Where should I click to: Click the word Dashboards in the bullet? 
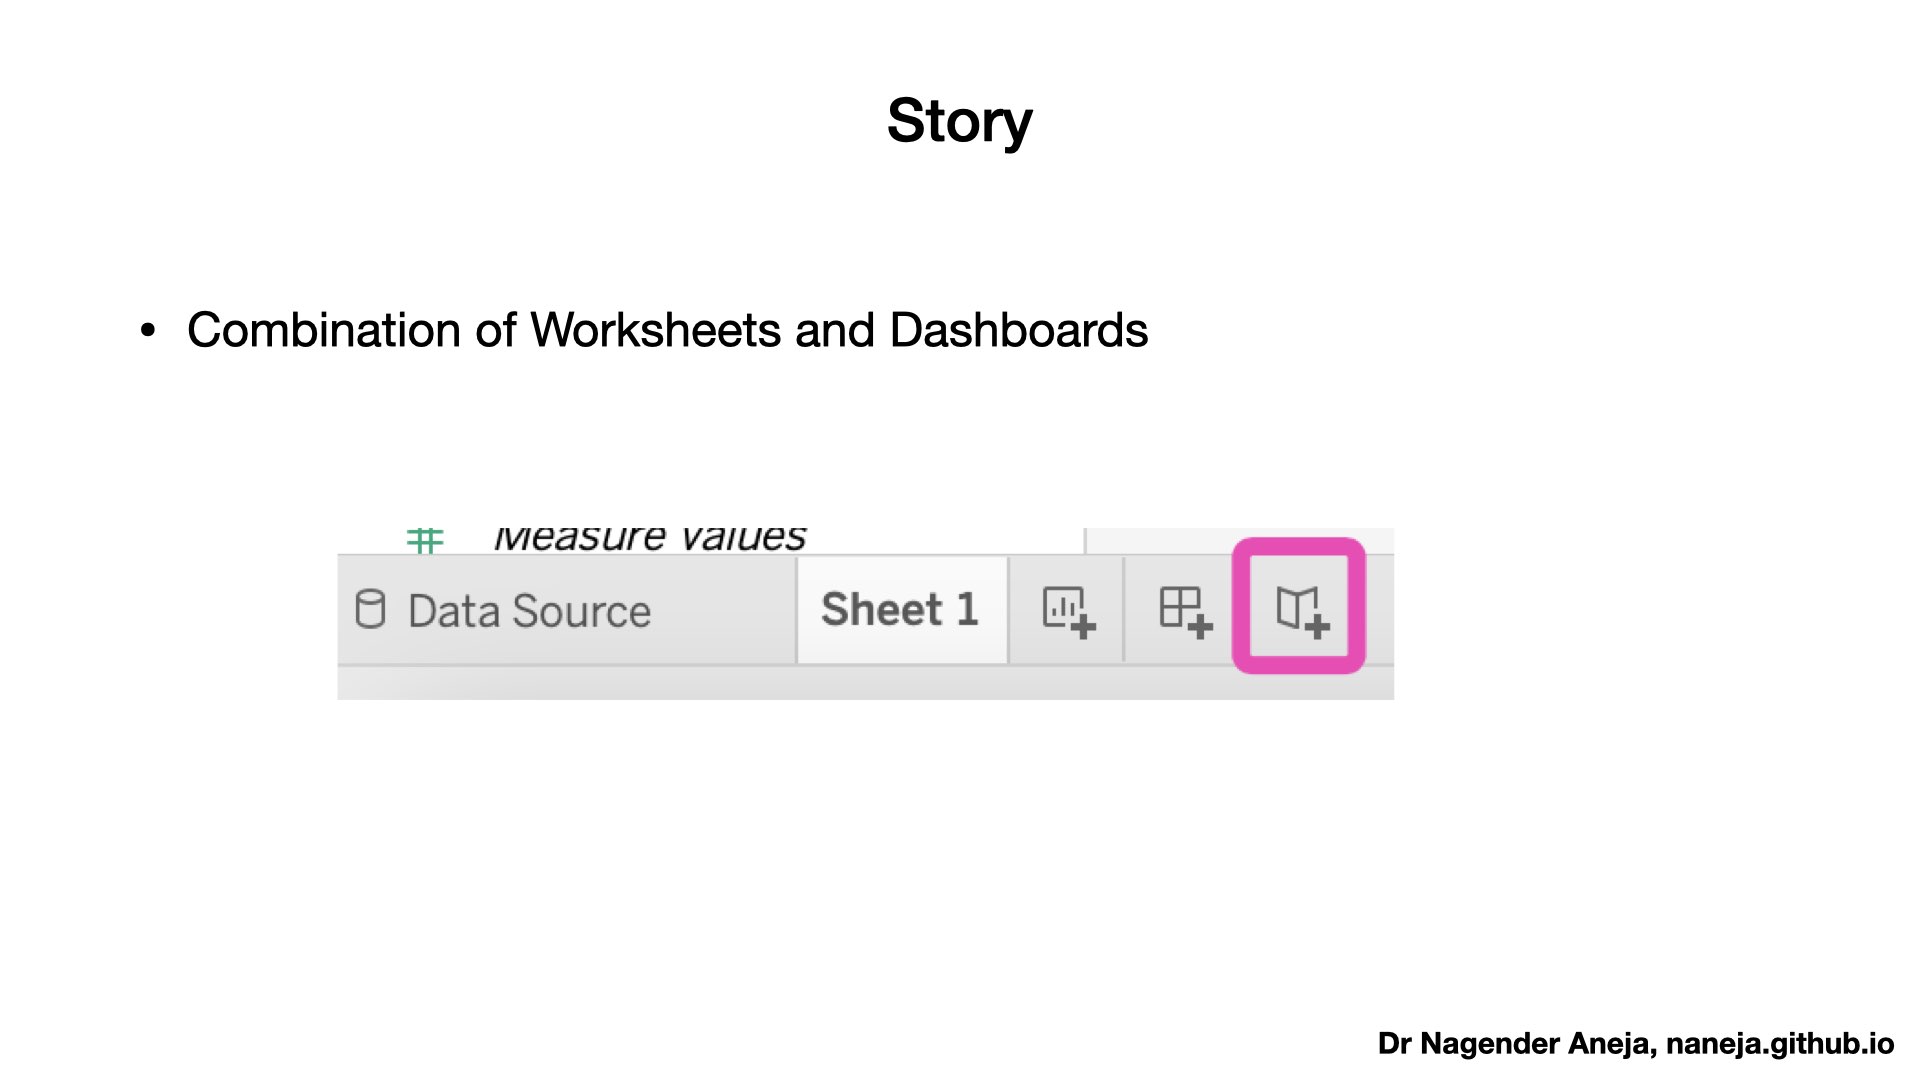(x=1018, y=330)
